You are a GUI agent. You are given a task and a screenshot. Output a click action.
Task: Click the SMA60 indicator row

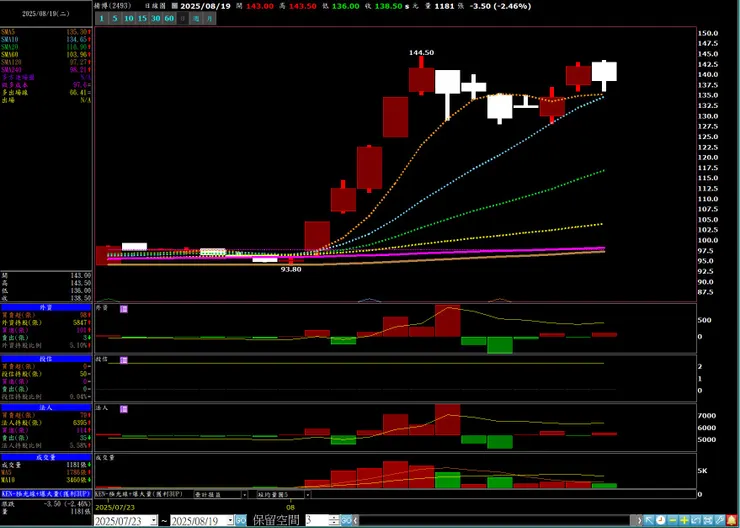click(x=46, y=55)
